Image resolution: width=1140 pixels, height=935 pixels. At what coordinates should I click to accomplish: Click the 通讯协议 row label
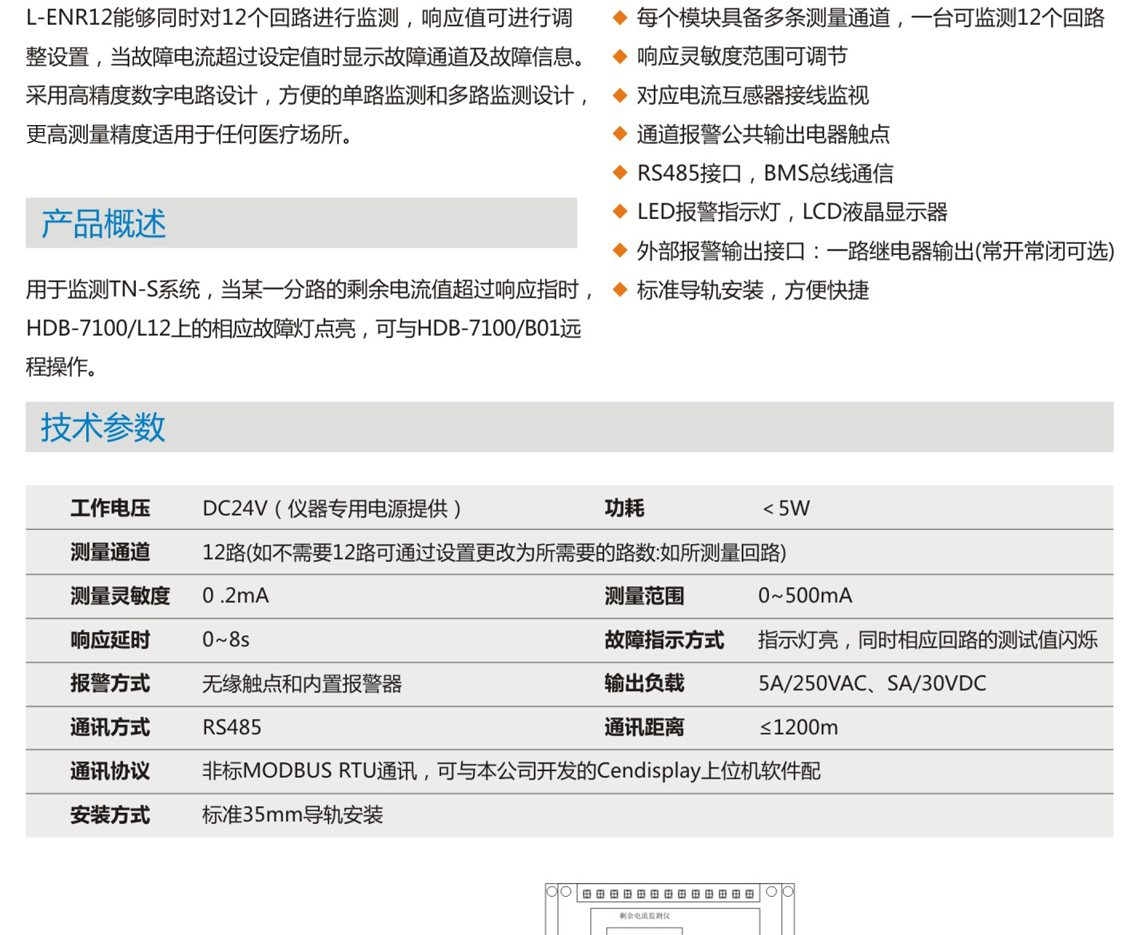pyautogui.click(x=110, y=772)
